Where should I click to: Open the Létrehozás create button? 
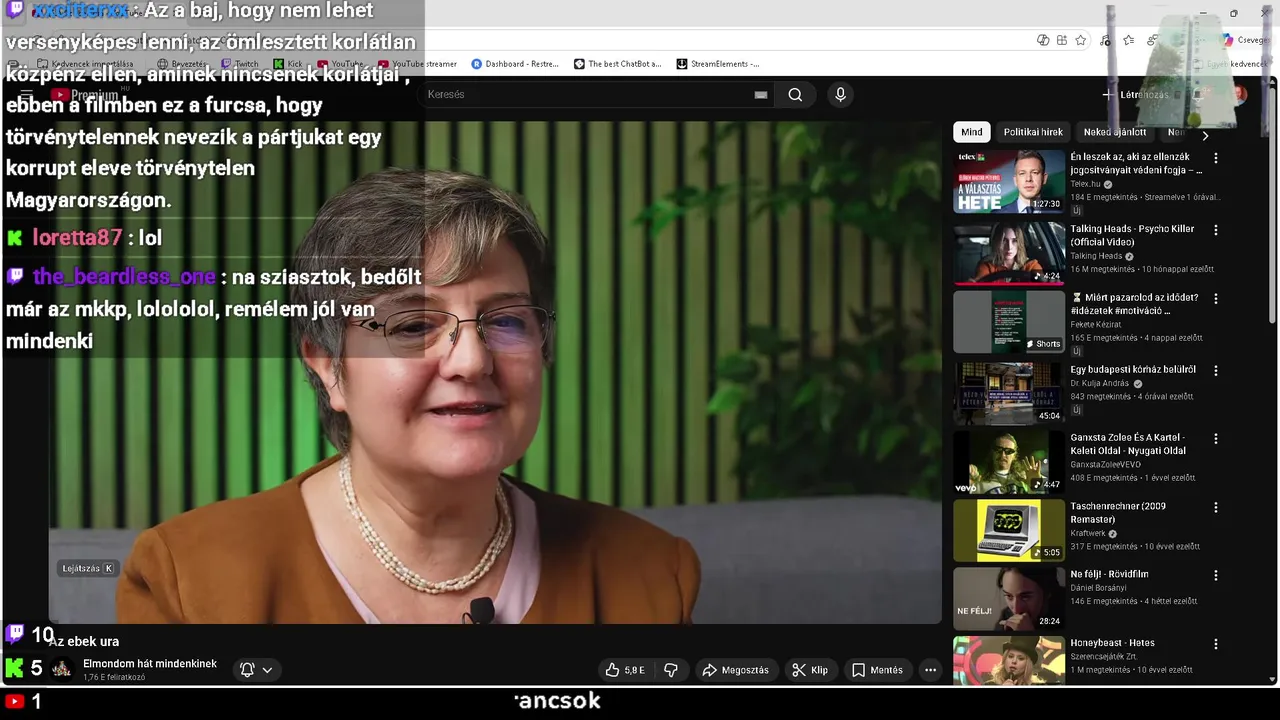pyautogui.click(x=1135, y=95)
